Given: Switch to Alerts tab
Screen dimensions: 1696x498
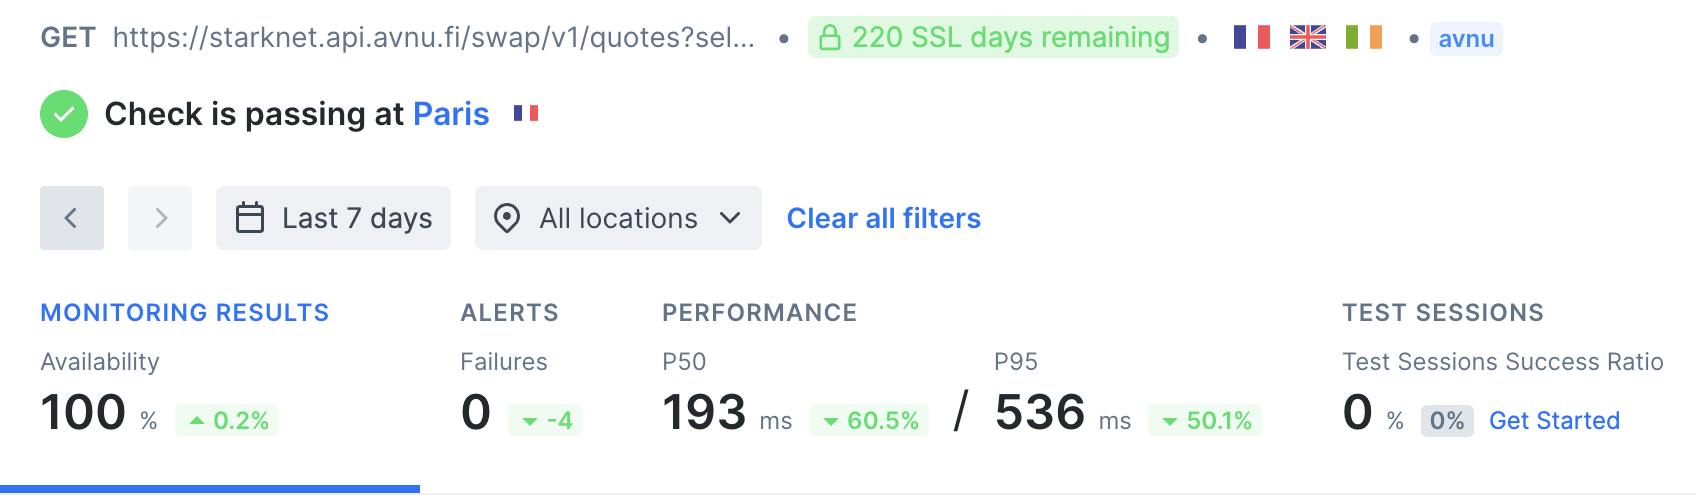Looking at the screenshot, I should click(x=509, y=313).
